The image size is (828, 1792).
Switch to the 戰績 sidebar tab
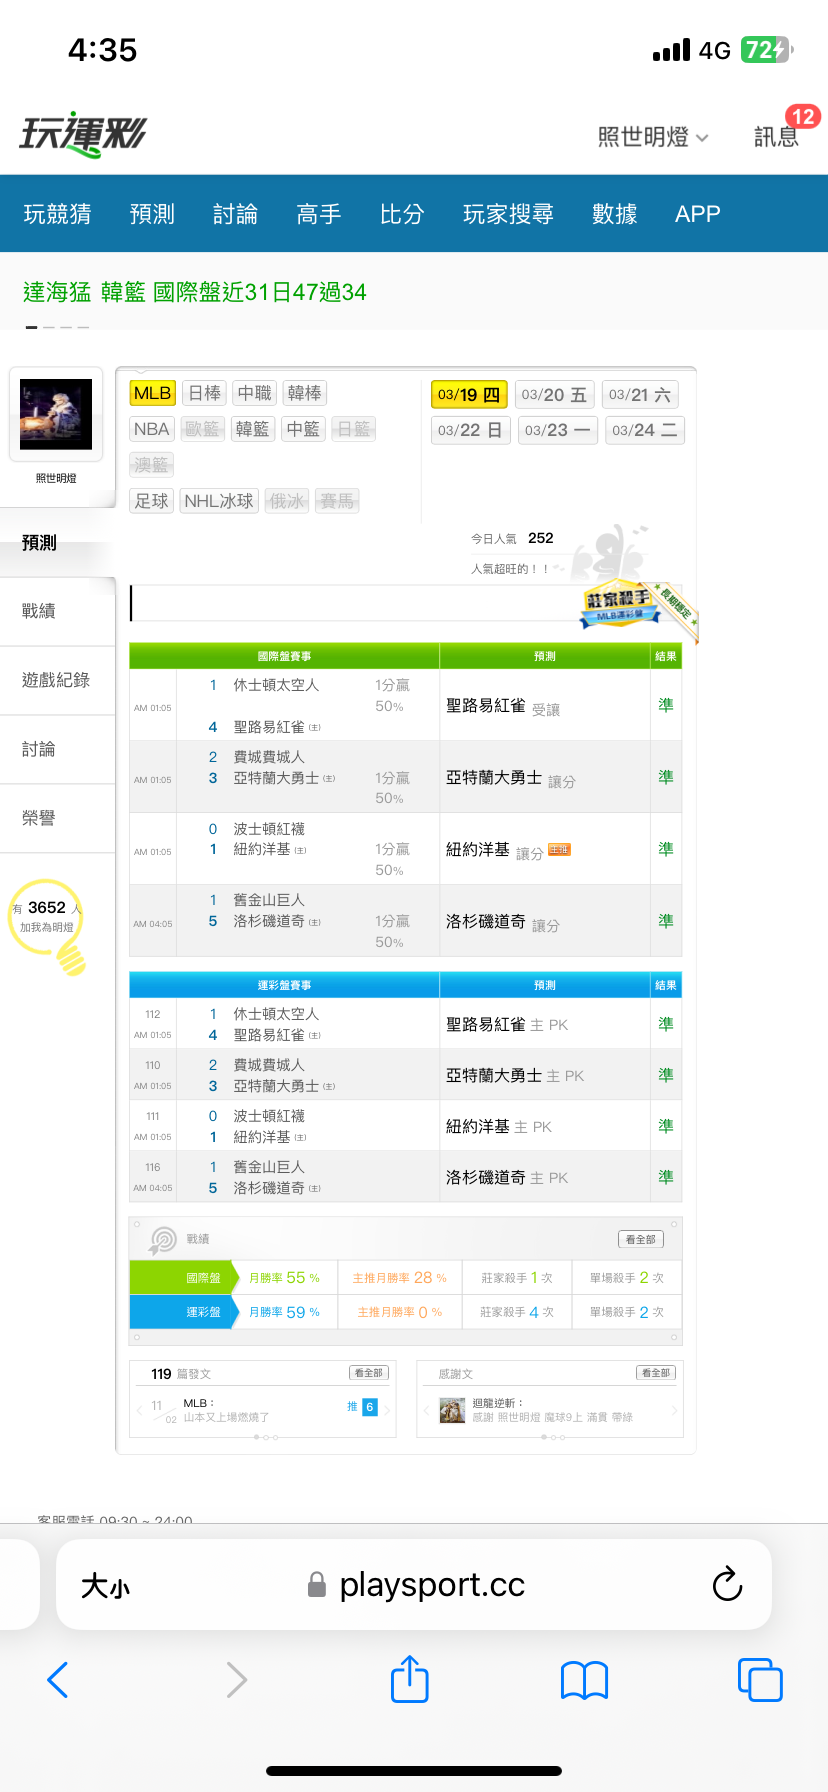(x=39, y=611)
